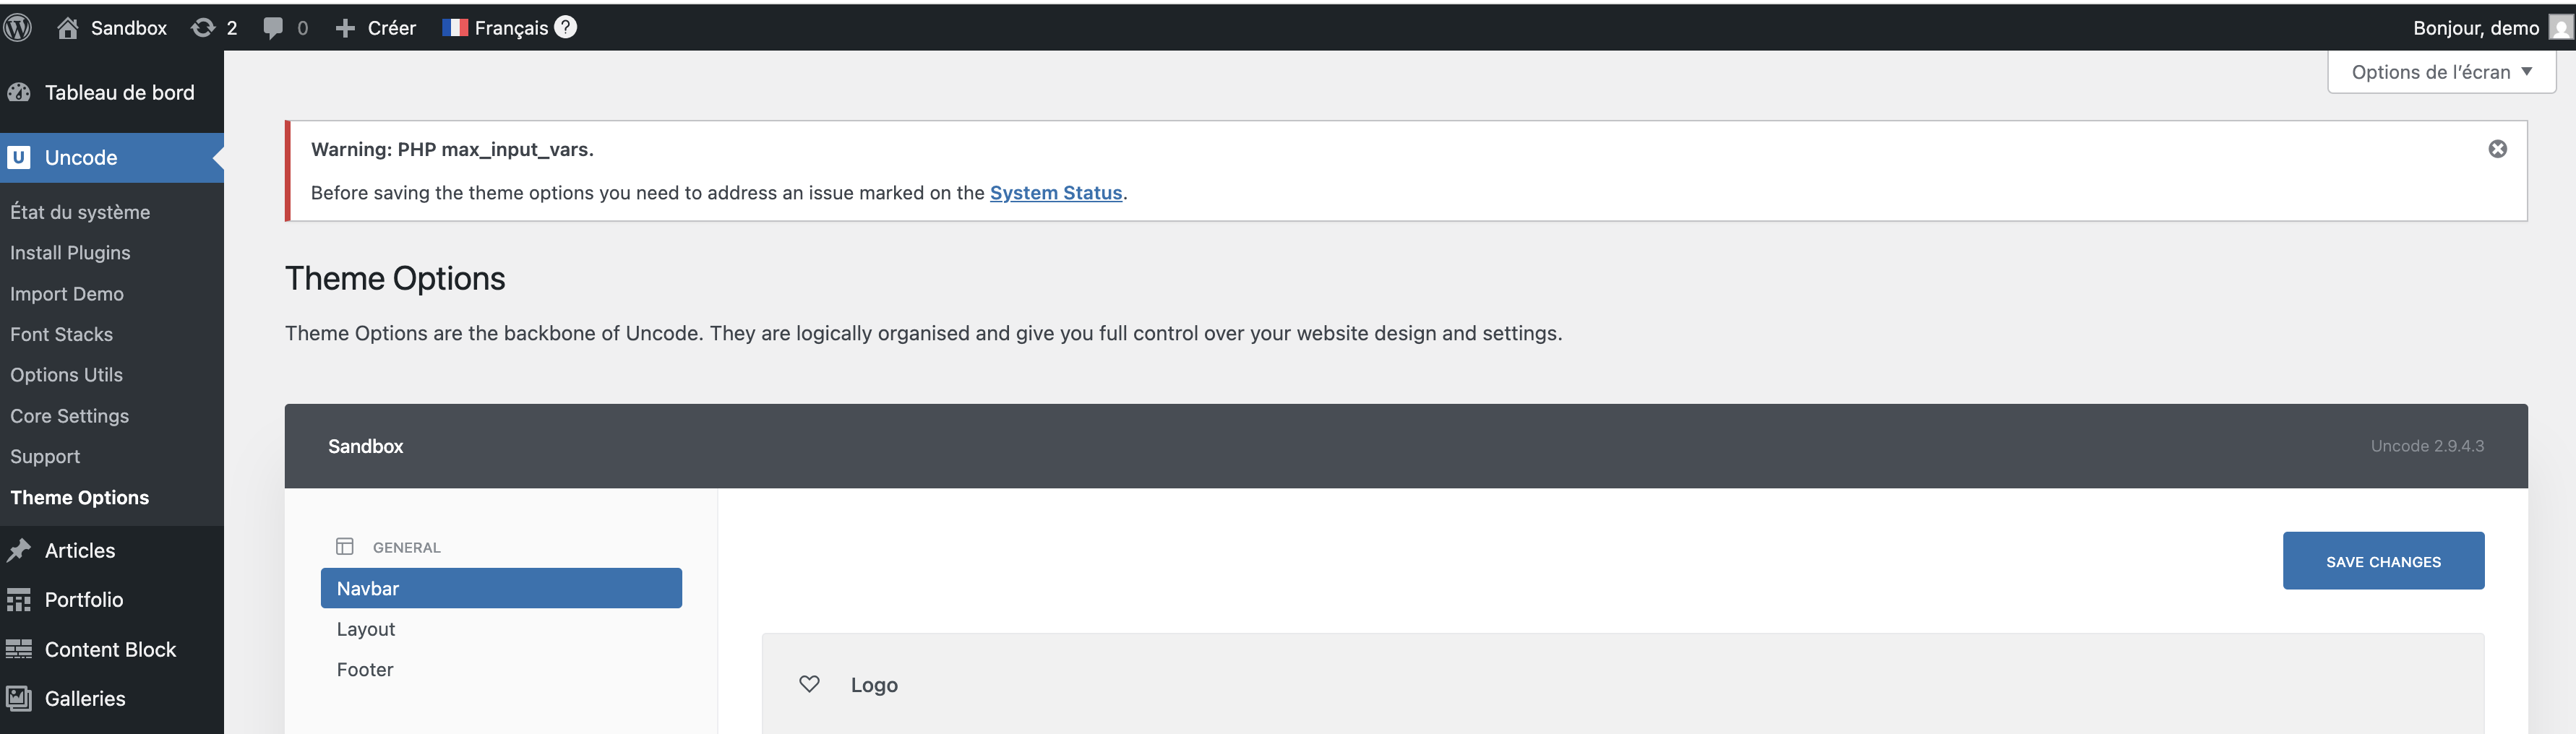Click the French flag language icon
This screenshot has width=2576, height=734.
pyautogui.click(x=455, y=27)
